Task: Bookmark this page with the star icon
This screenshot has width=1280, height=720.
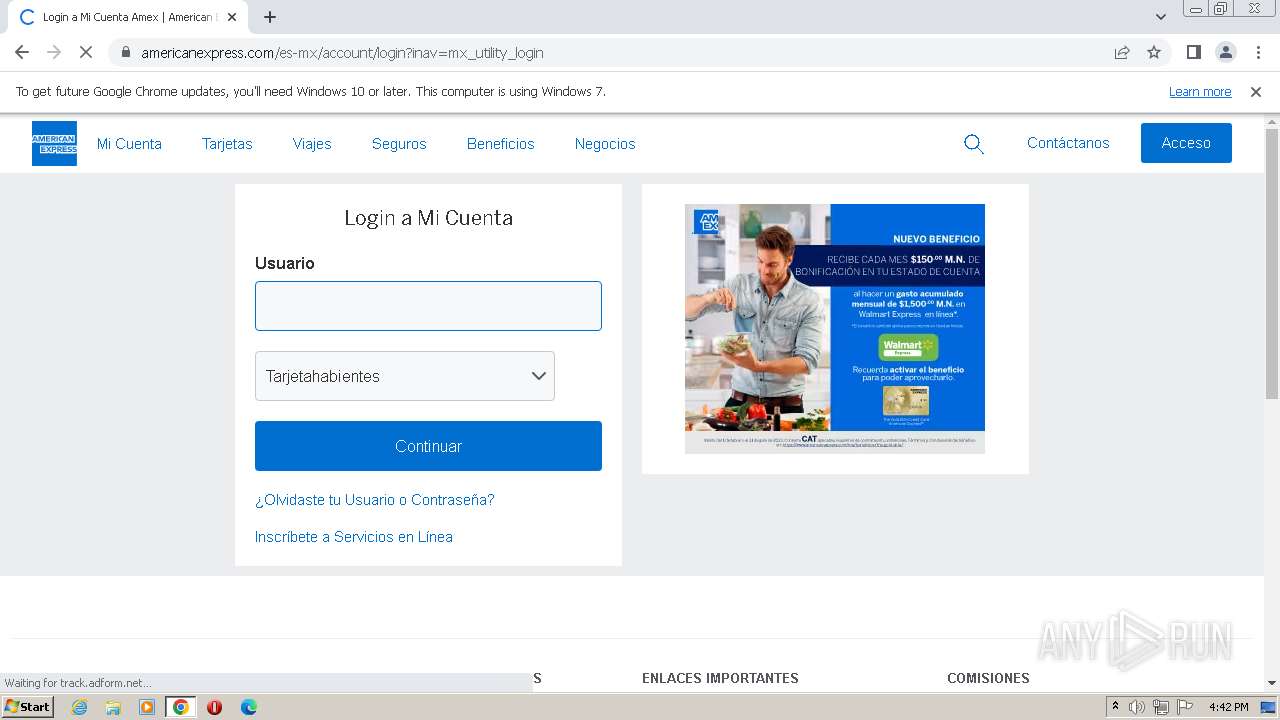Action: point(1154,52)
